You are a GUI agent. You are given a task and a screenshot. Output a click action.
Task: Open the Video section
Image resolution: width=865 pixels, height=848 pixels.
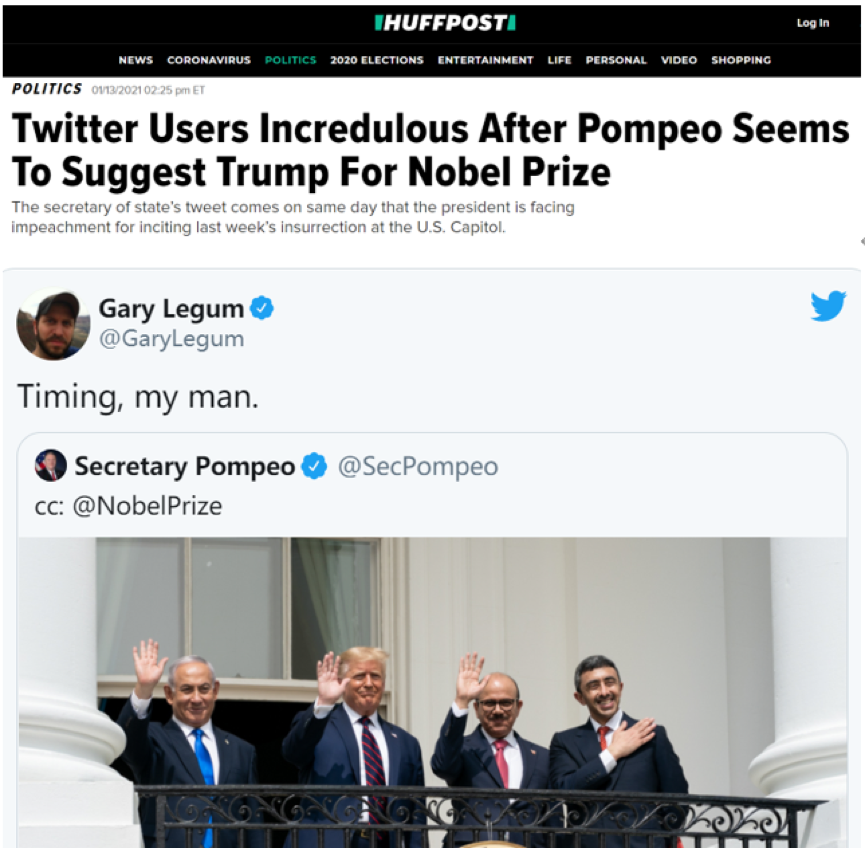(679, 60)
